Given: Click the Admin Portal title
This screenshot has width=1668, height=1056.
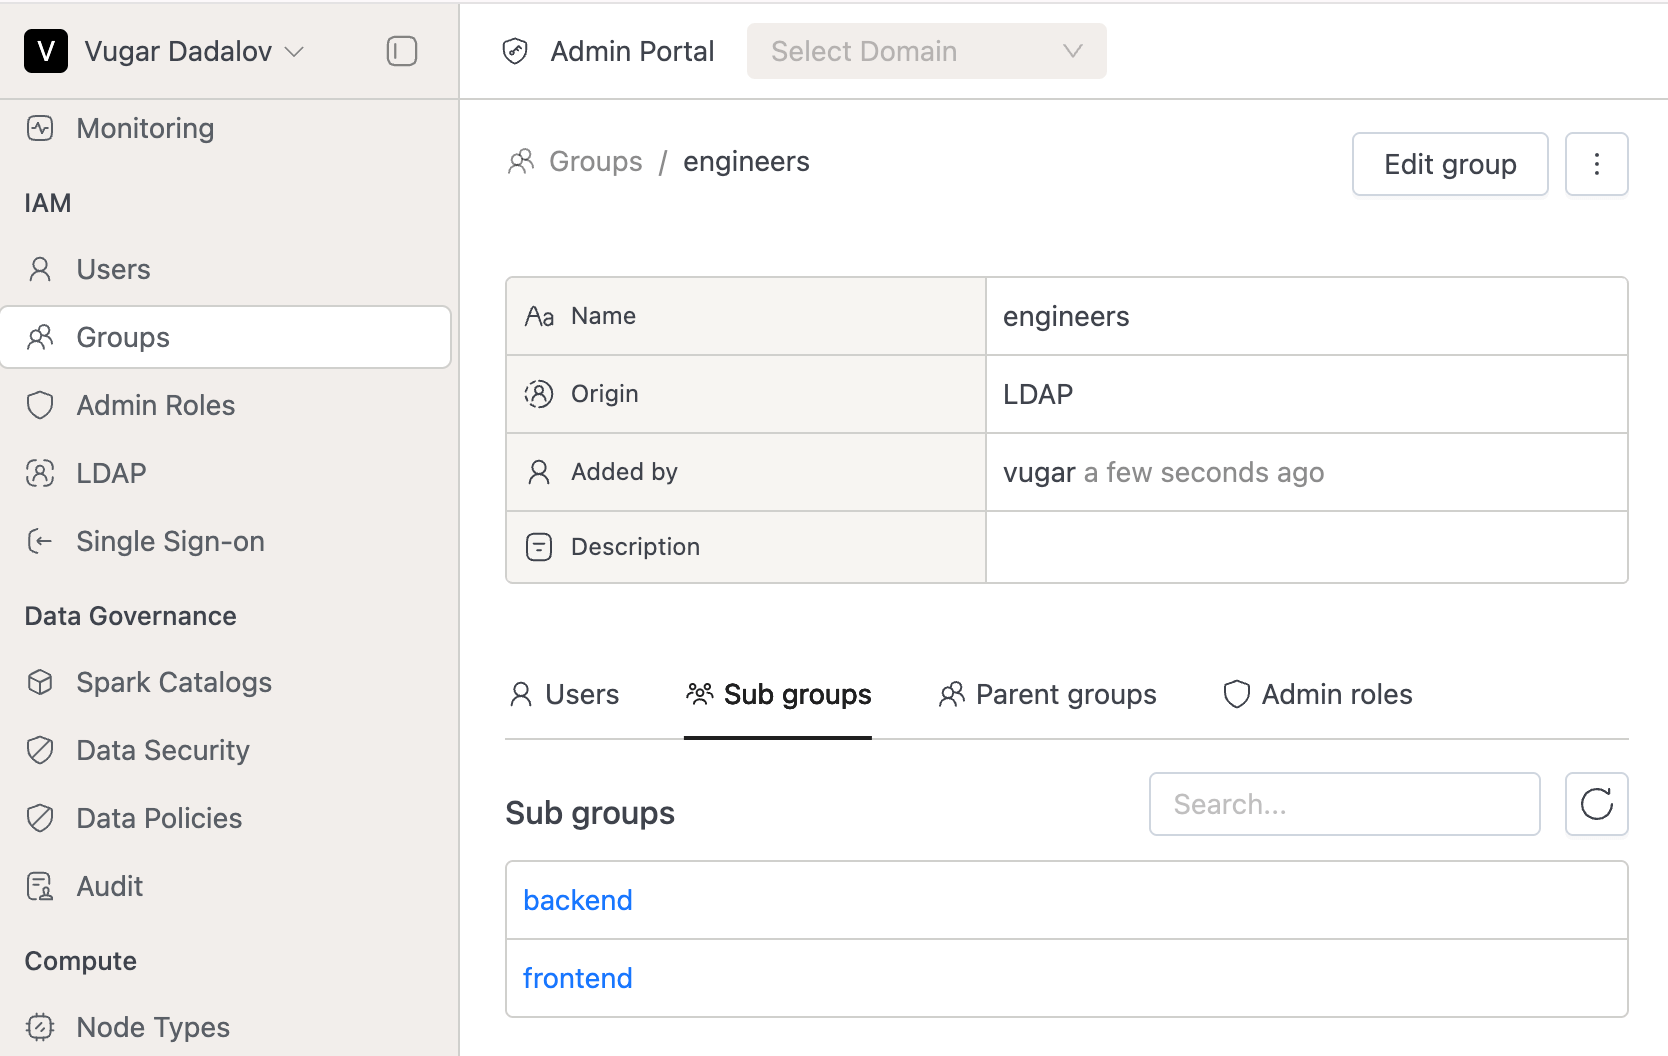Looking at the screenshot, I should click(x=632, y=51).
